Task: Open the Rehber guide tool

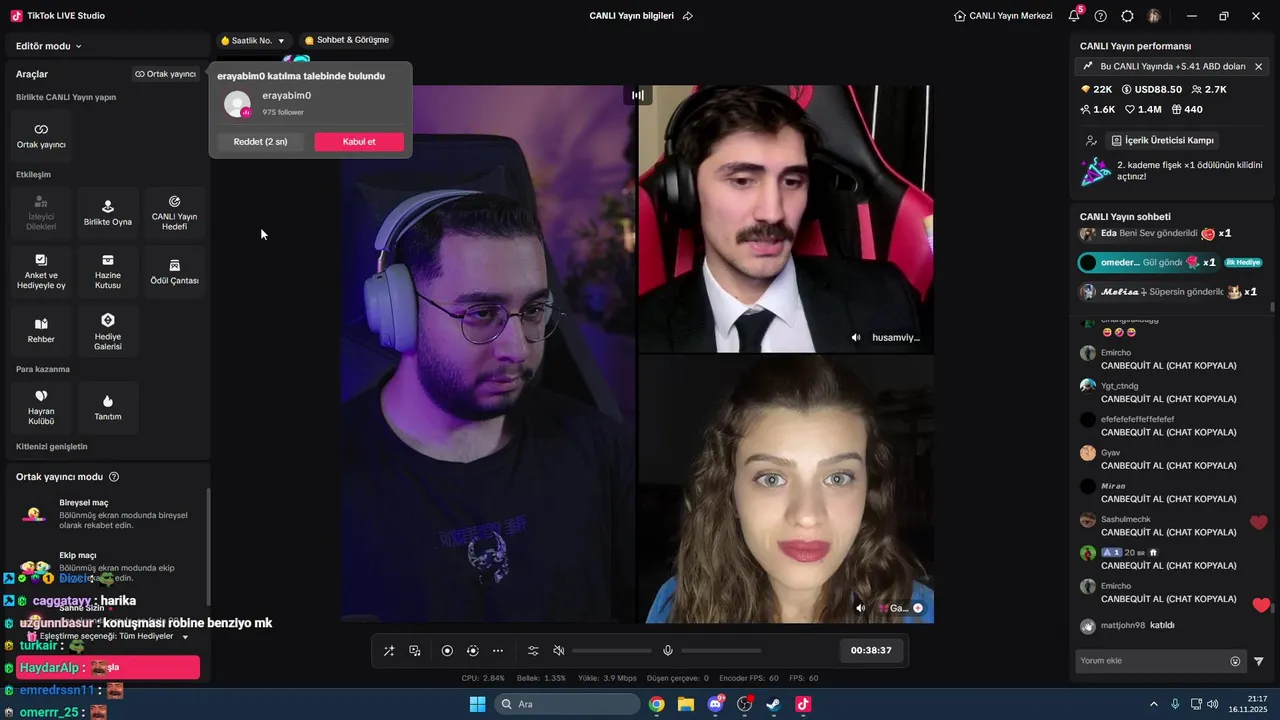Action: (x=41, y=330)
